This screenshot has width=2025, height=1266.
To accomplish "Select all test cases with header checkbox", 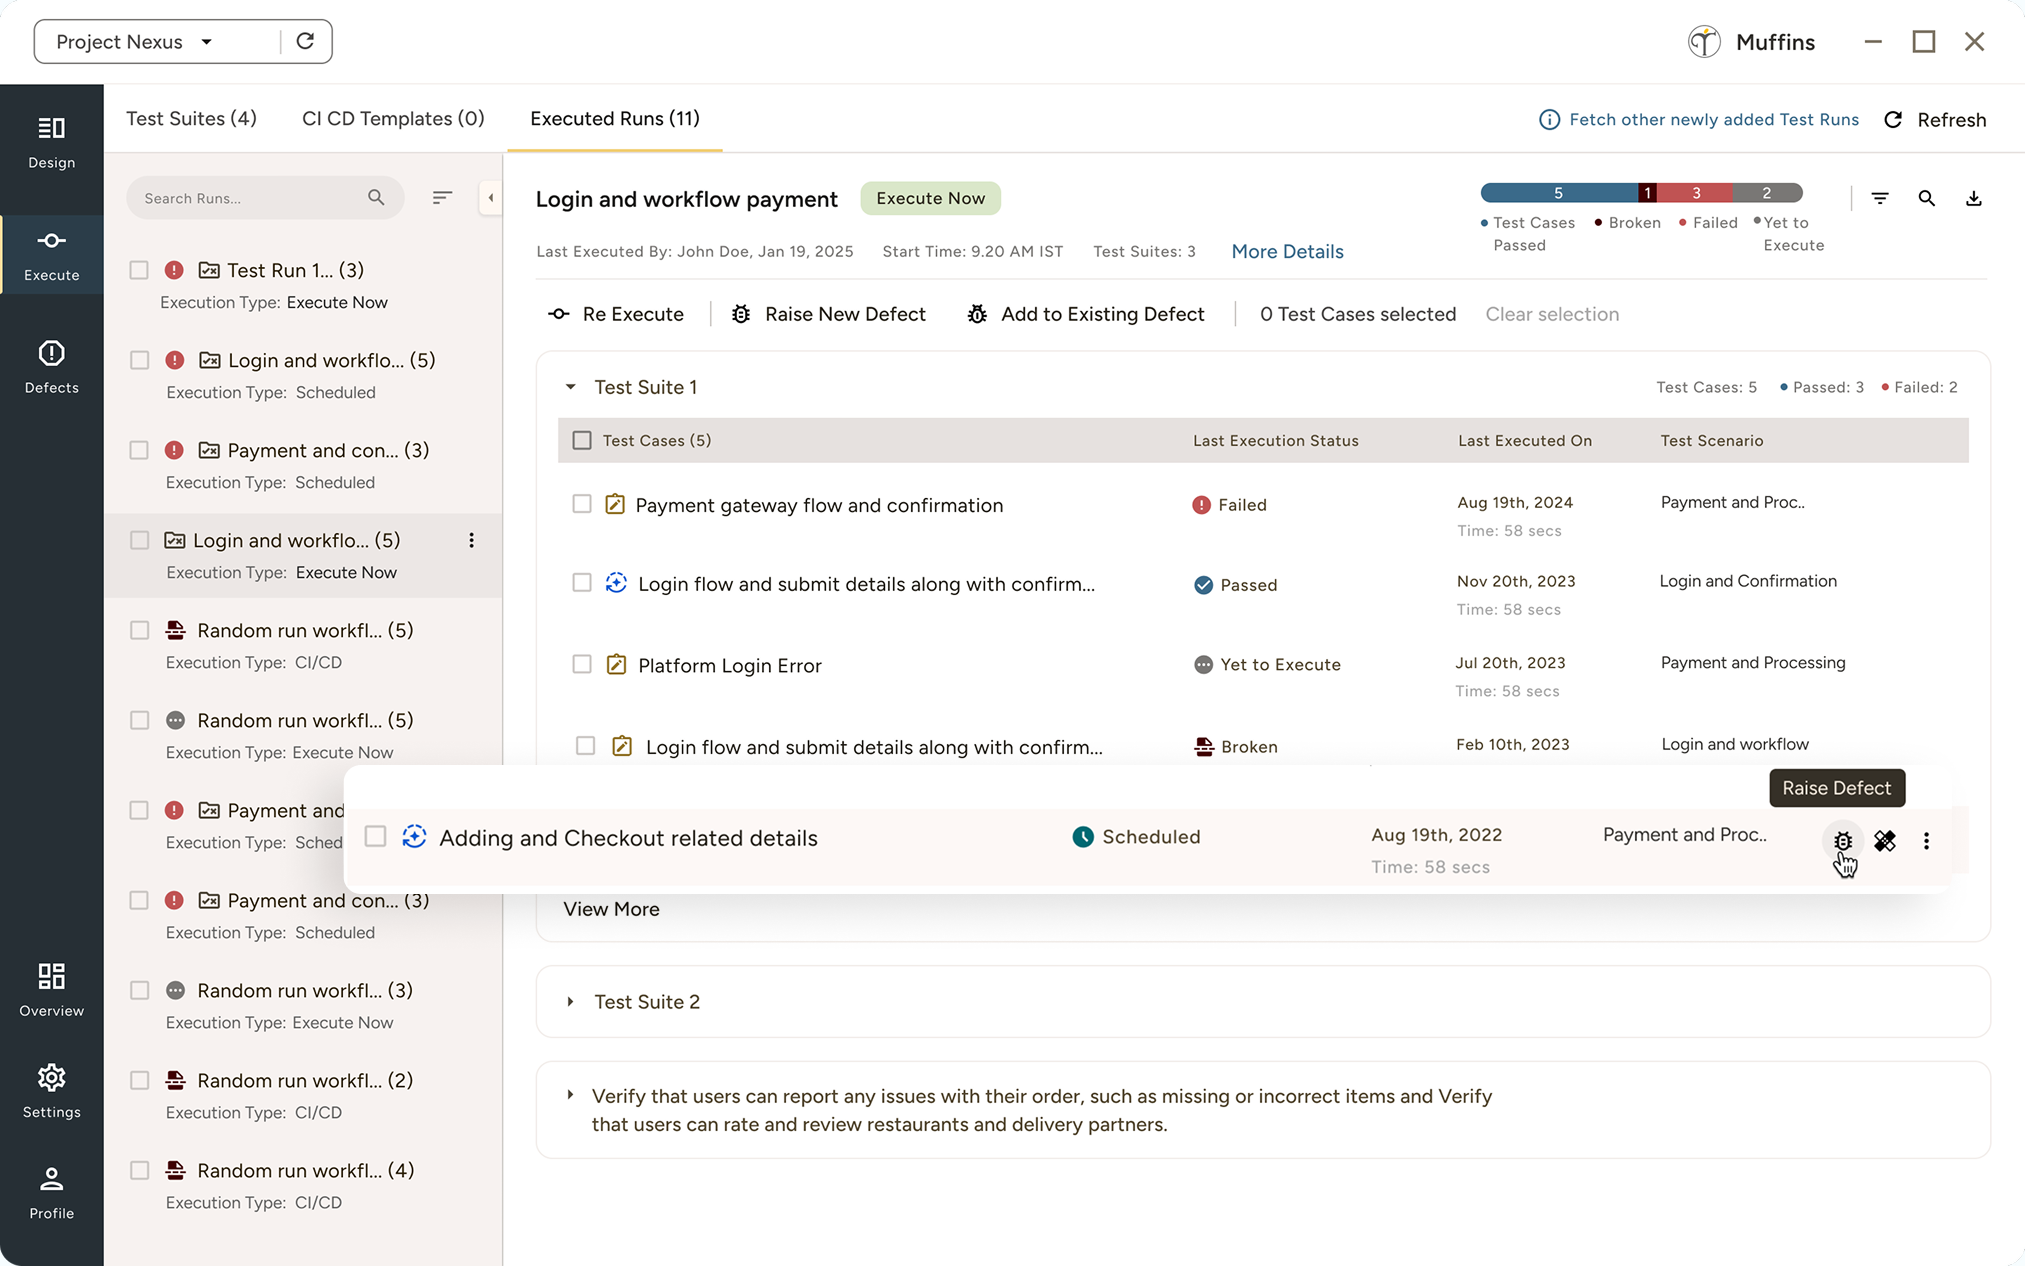I will tap(581, 440).
